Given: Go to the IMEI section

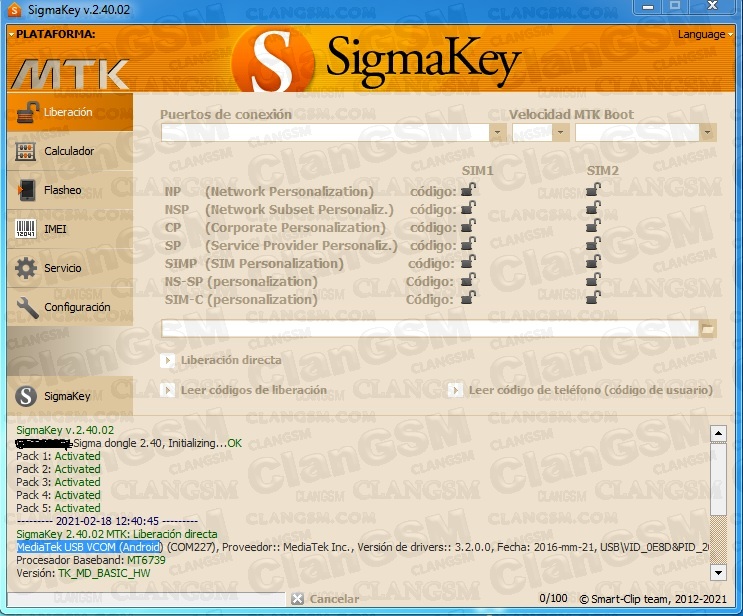Looking at the screenshot, I should 70,229.
